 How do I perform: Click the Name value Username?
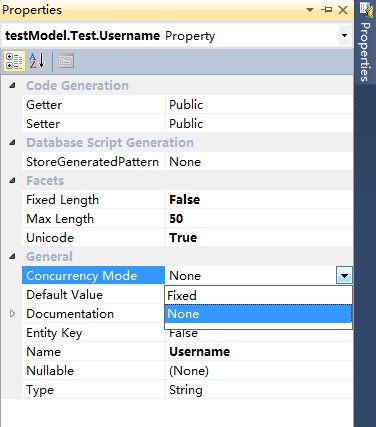199,352
